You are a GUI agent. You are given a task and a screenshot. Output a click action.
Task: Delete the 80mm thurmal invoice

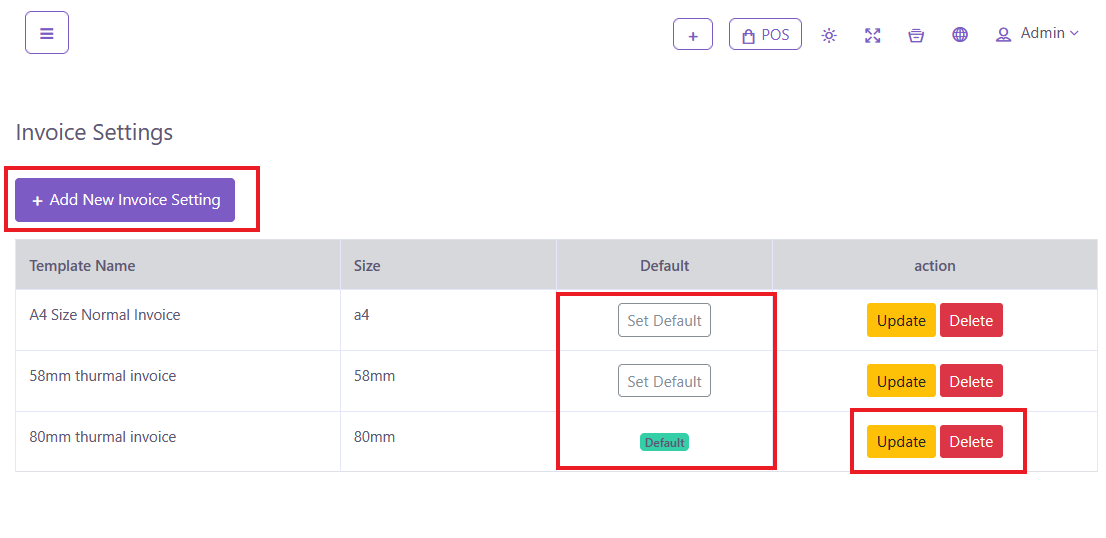click(x=970, y=441)
